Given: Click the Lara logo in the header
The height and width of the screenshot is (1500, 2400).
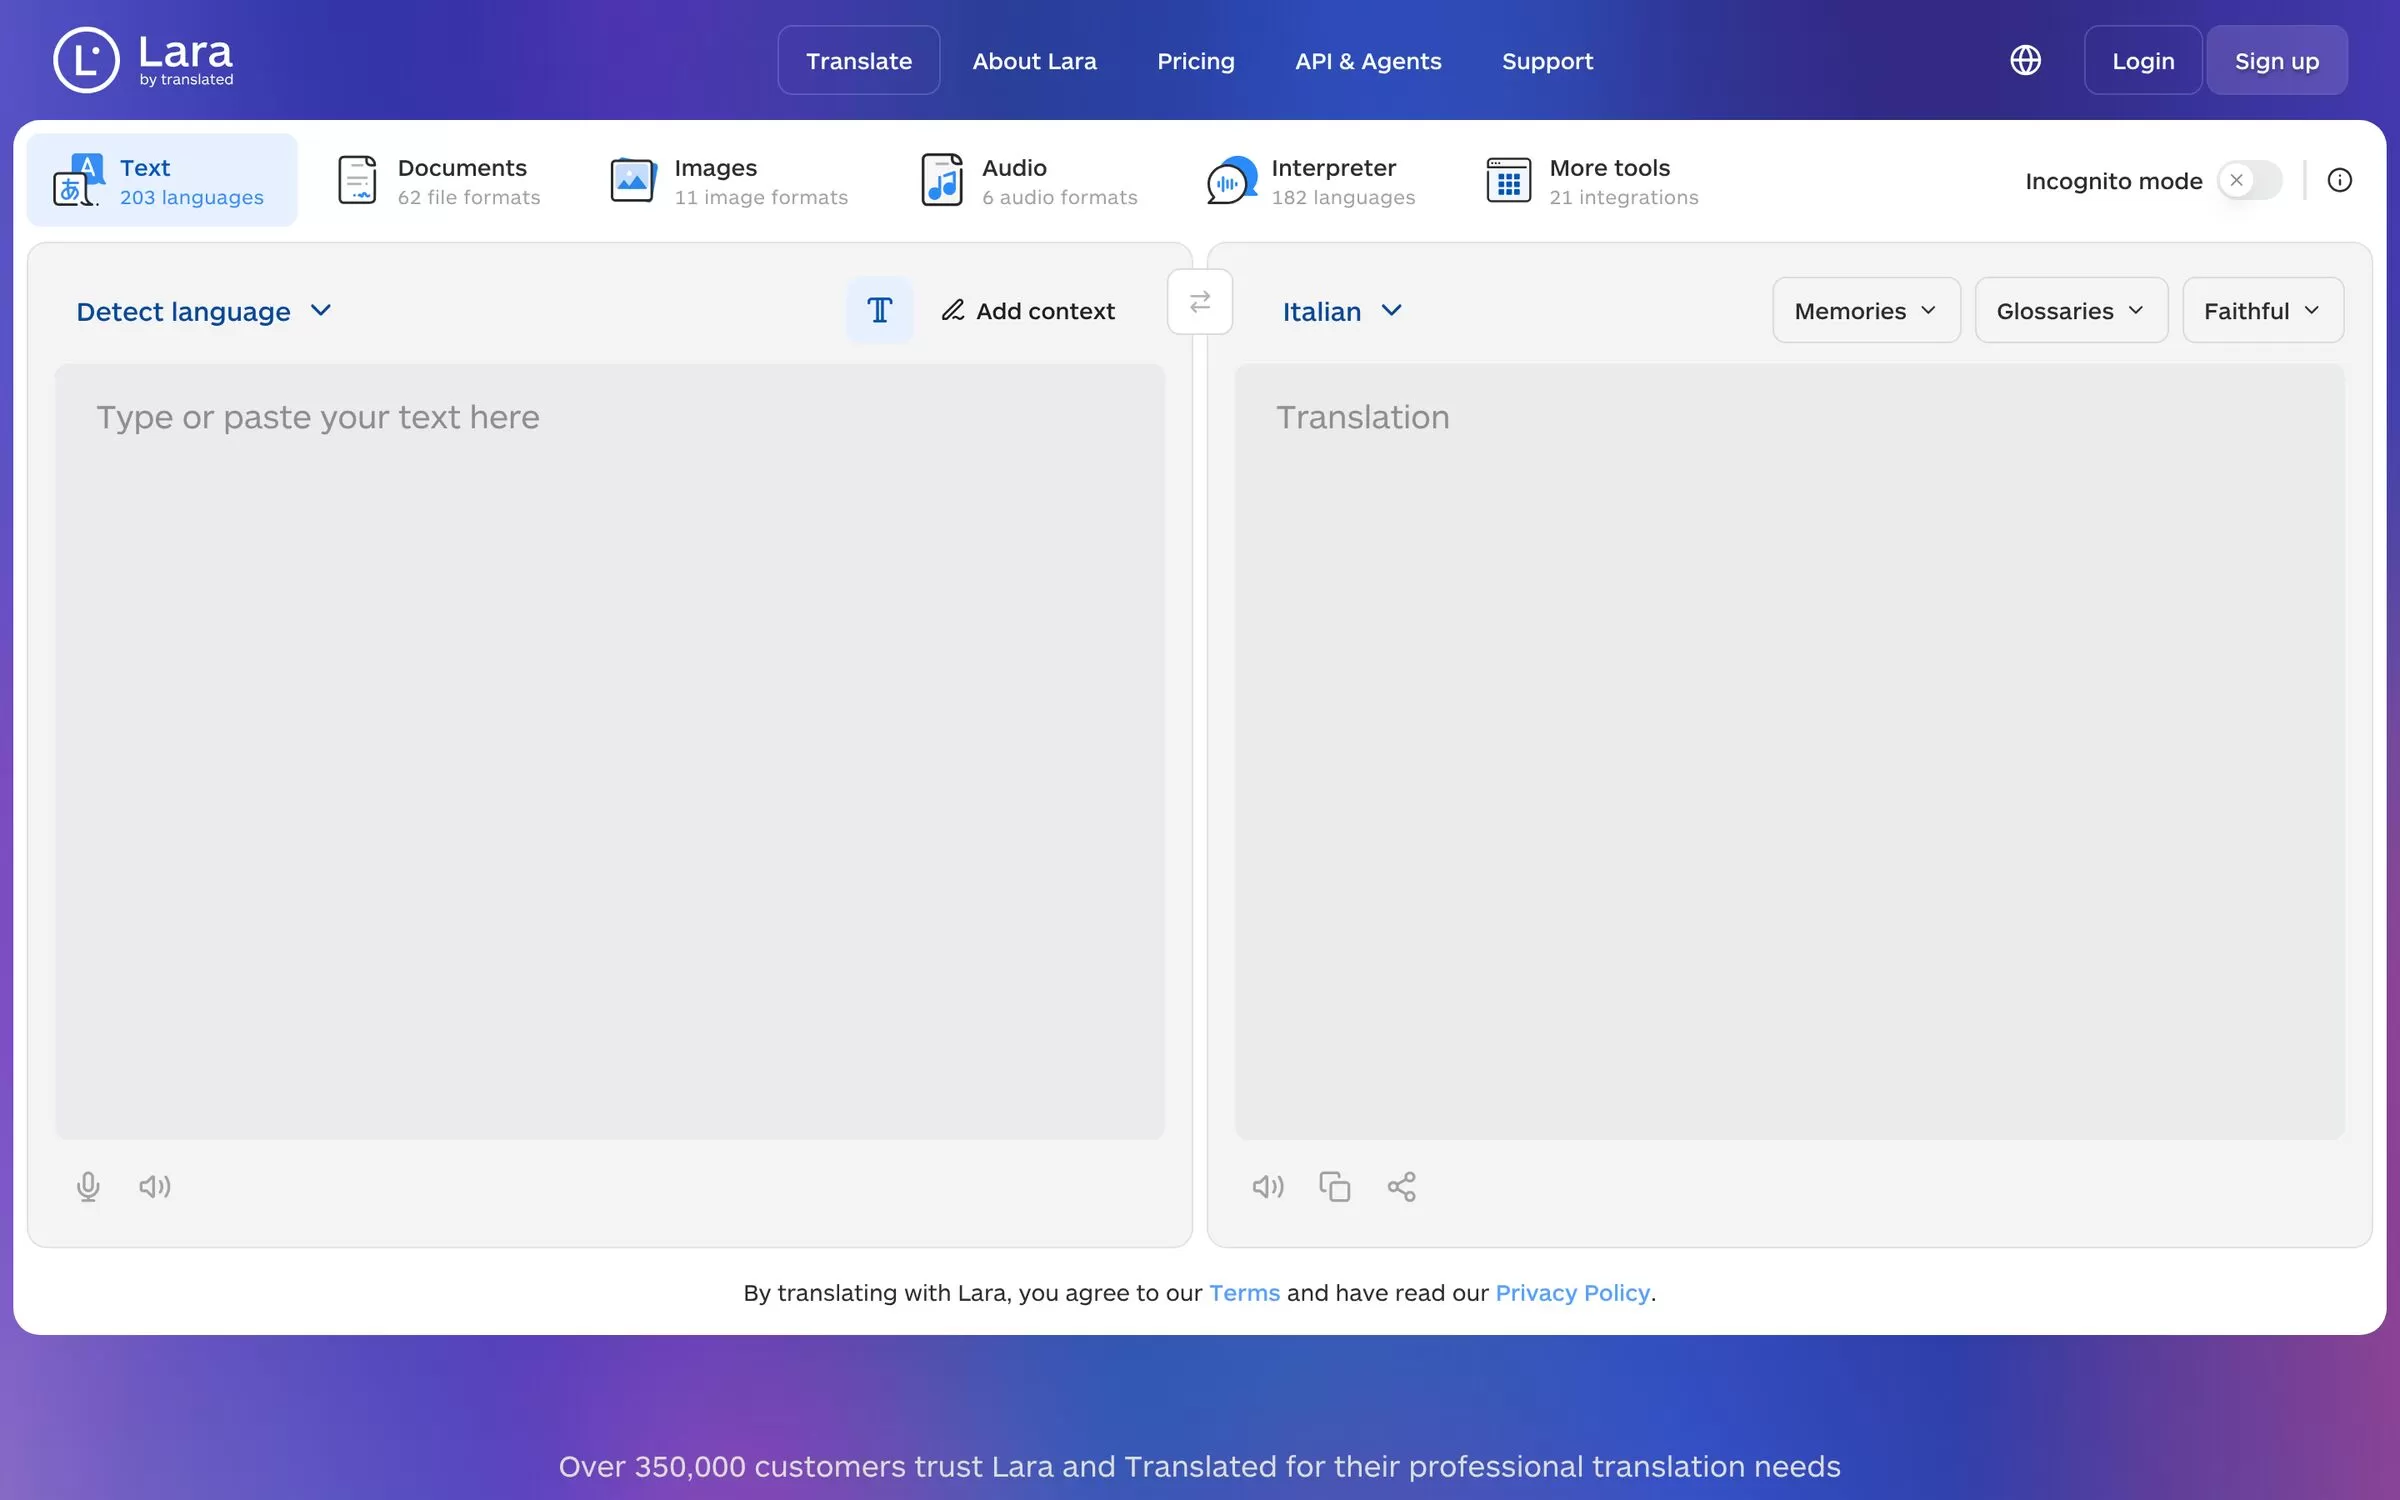Looking at the screenshot, I should click(143, 60).
